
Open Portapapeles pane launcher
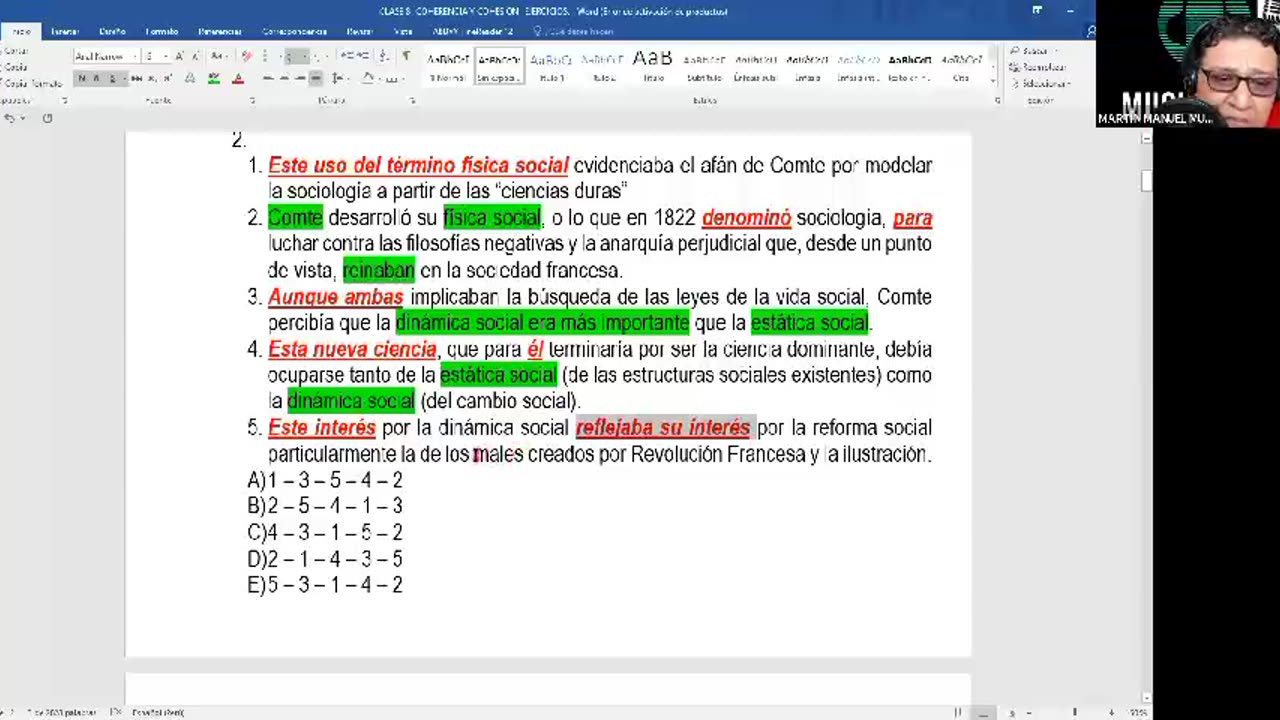[64, 100]
